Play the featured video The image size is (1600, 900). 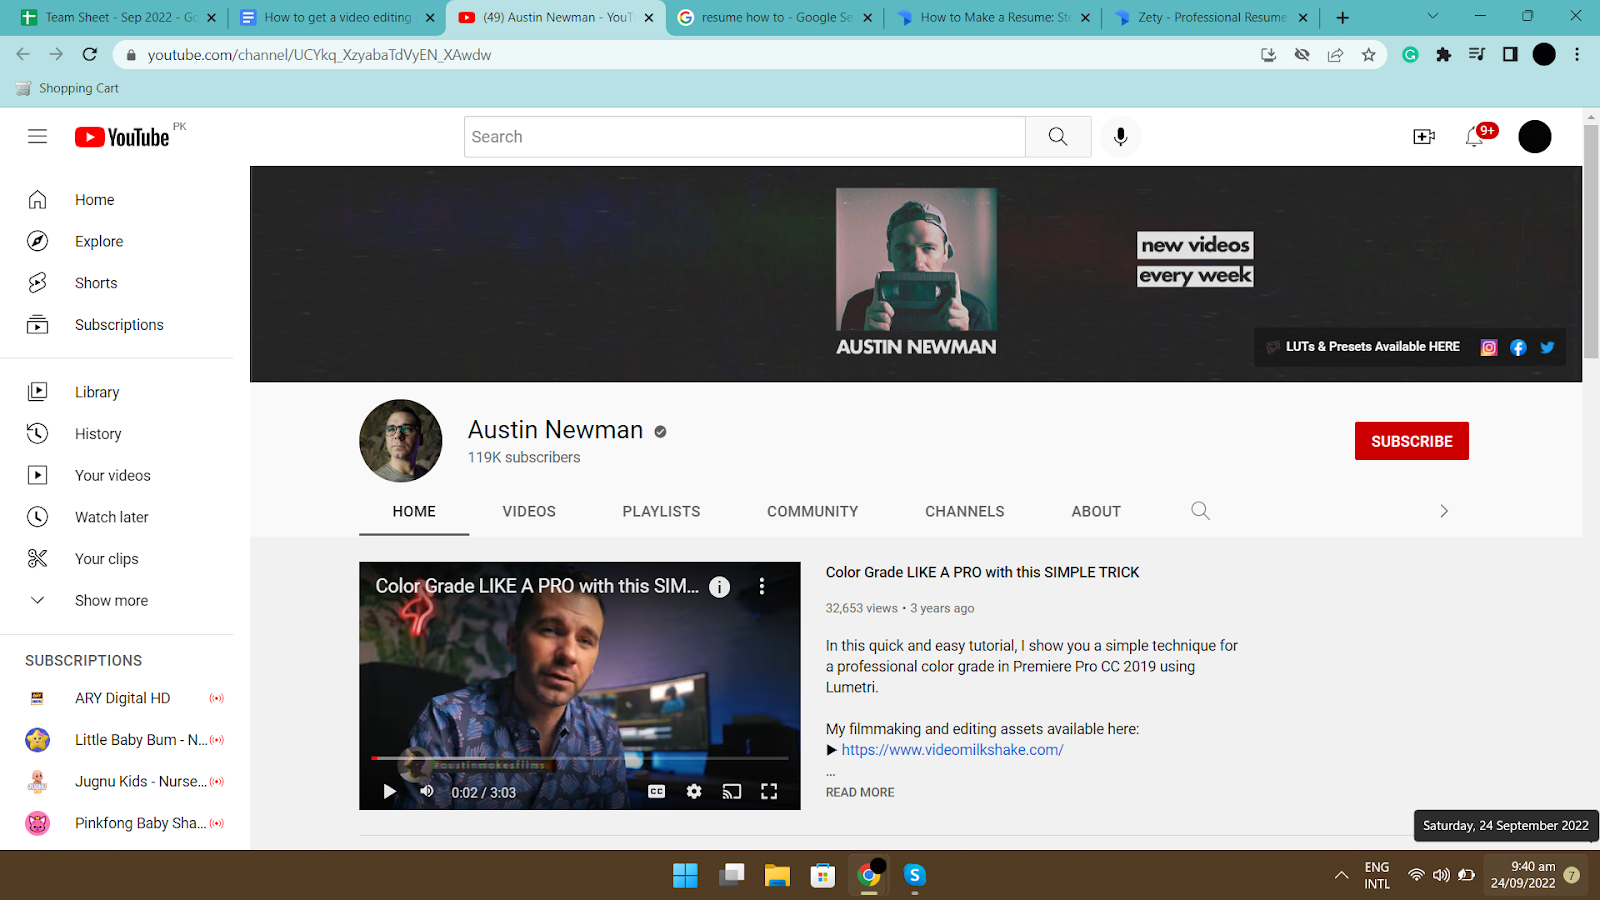(390, 792)
